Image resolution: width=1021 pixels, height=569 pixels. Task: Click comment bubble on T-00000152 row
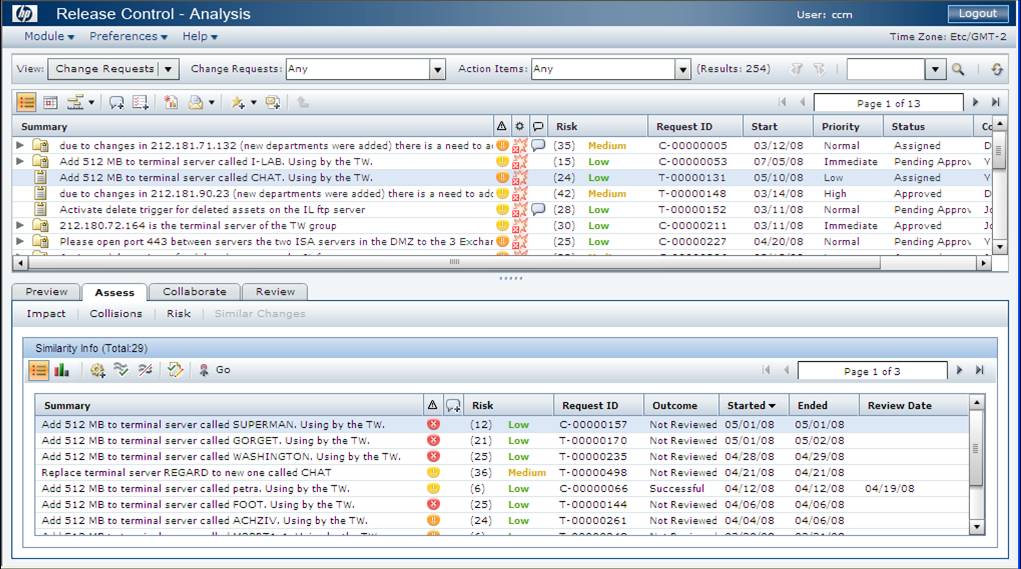(538, 209)
